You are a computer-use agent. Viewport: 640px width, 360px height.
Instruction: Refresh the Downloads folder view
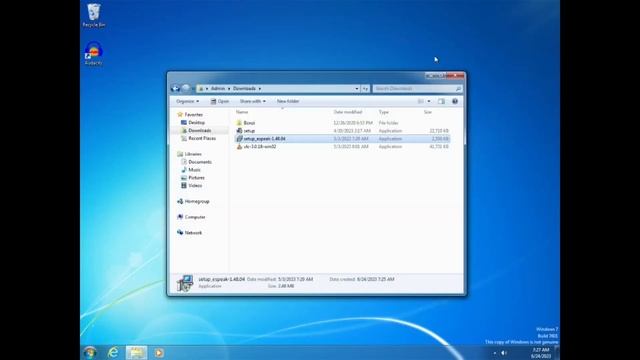(365, 89)
